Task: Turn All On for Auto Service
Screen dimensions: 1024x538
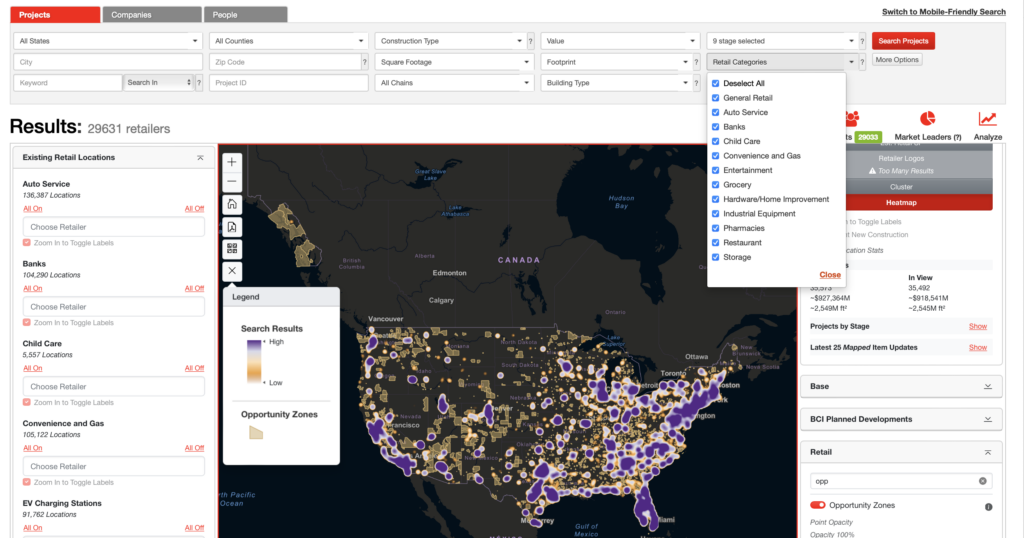Action: point(33,209)
